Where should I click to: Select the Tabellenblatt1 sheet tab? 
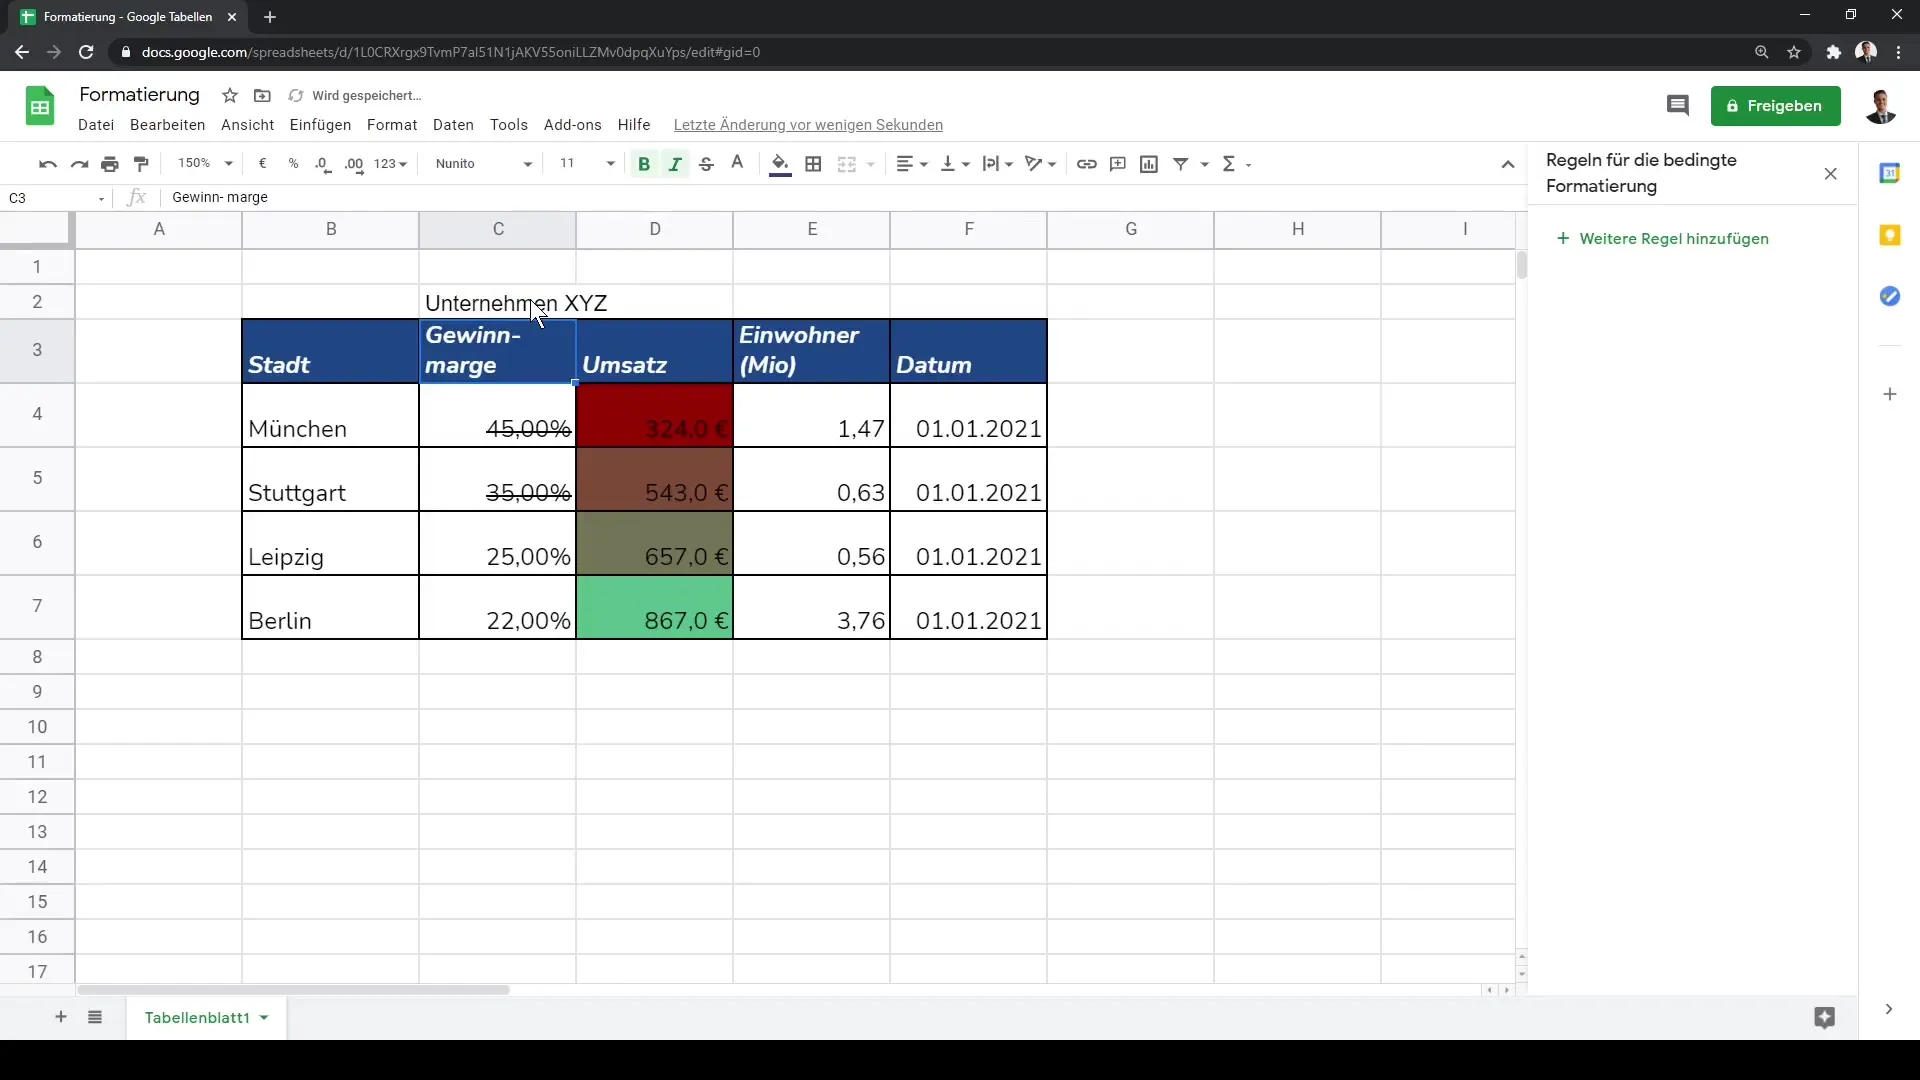coord(206,1017)
